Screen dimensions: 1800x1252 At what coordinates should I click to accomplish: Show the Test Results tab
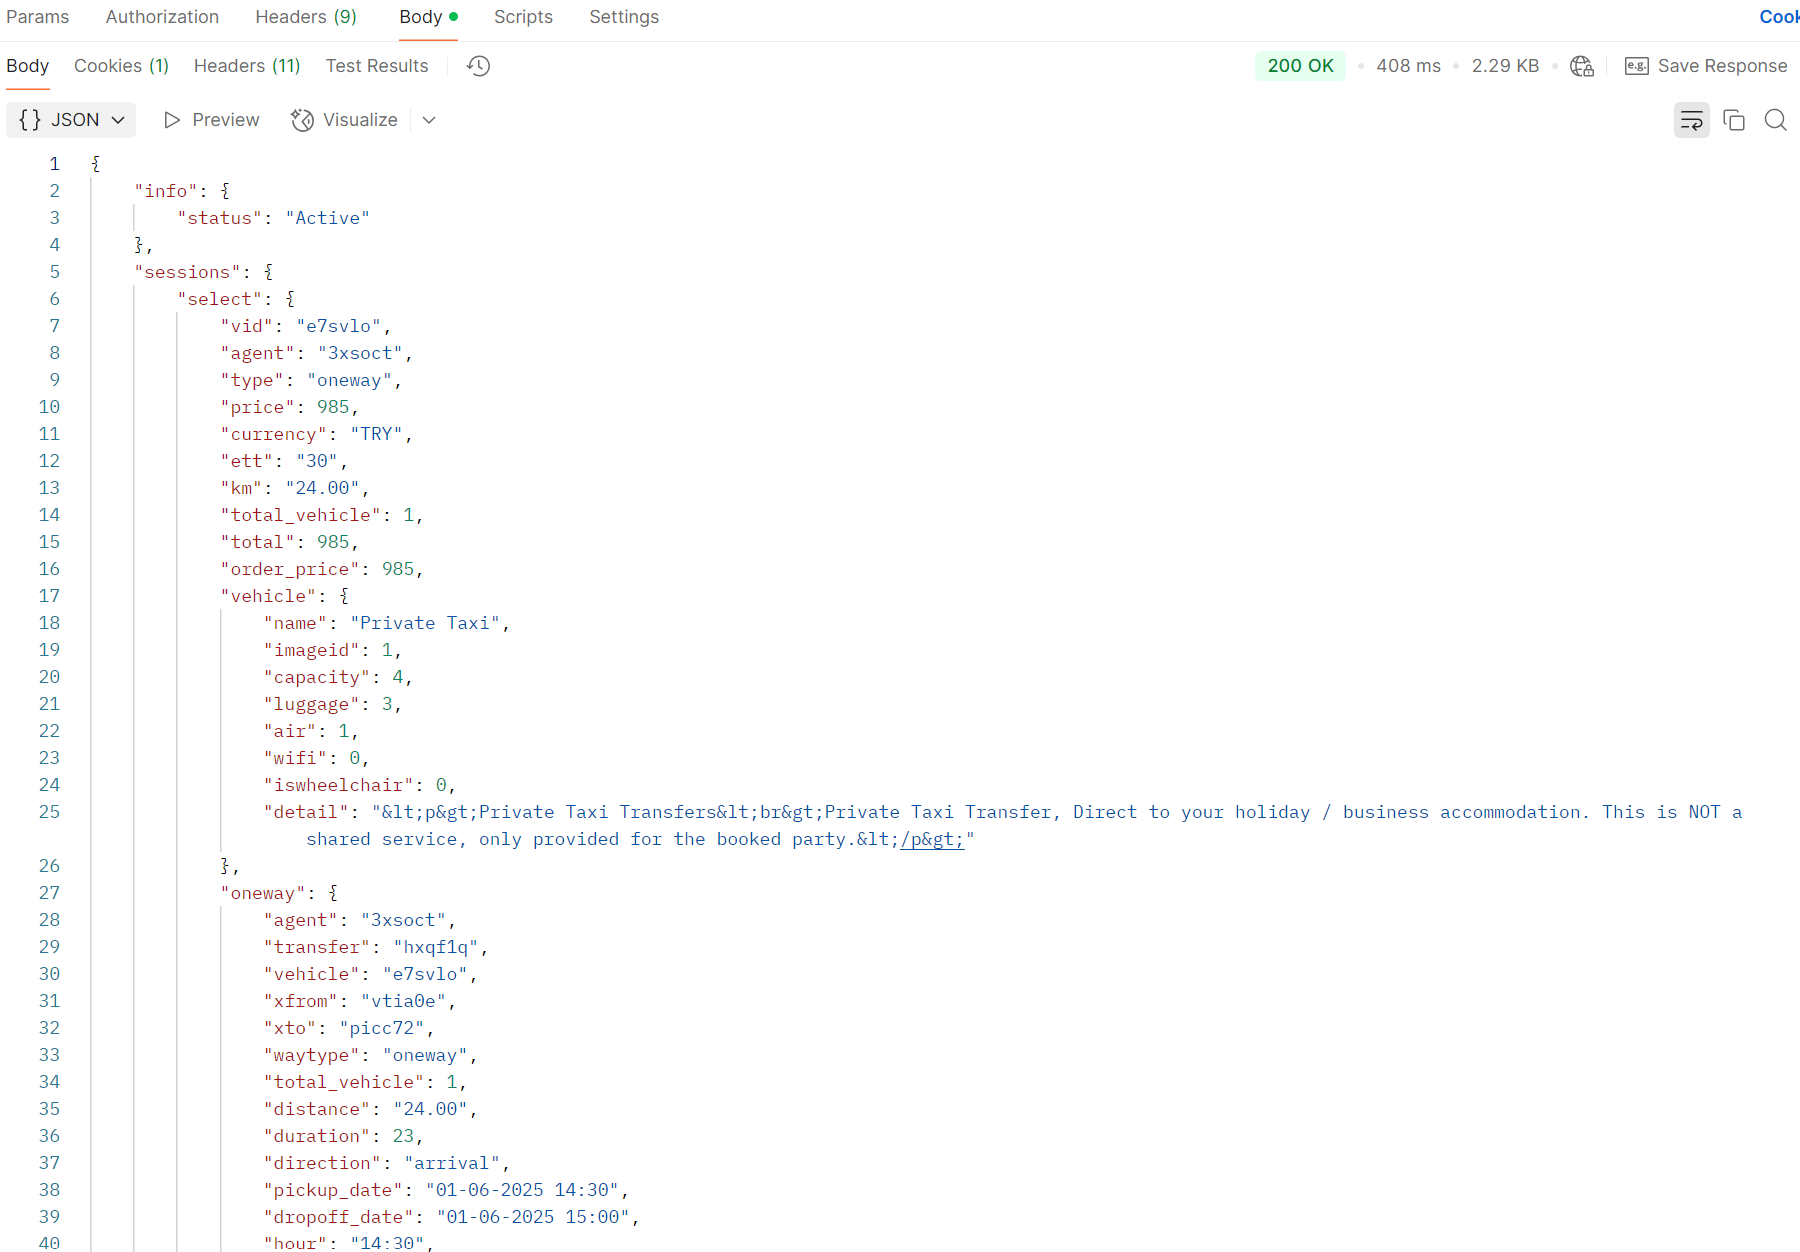tap(377, 66)
